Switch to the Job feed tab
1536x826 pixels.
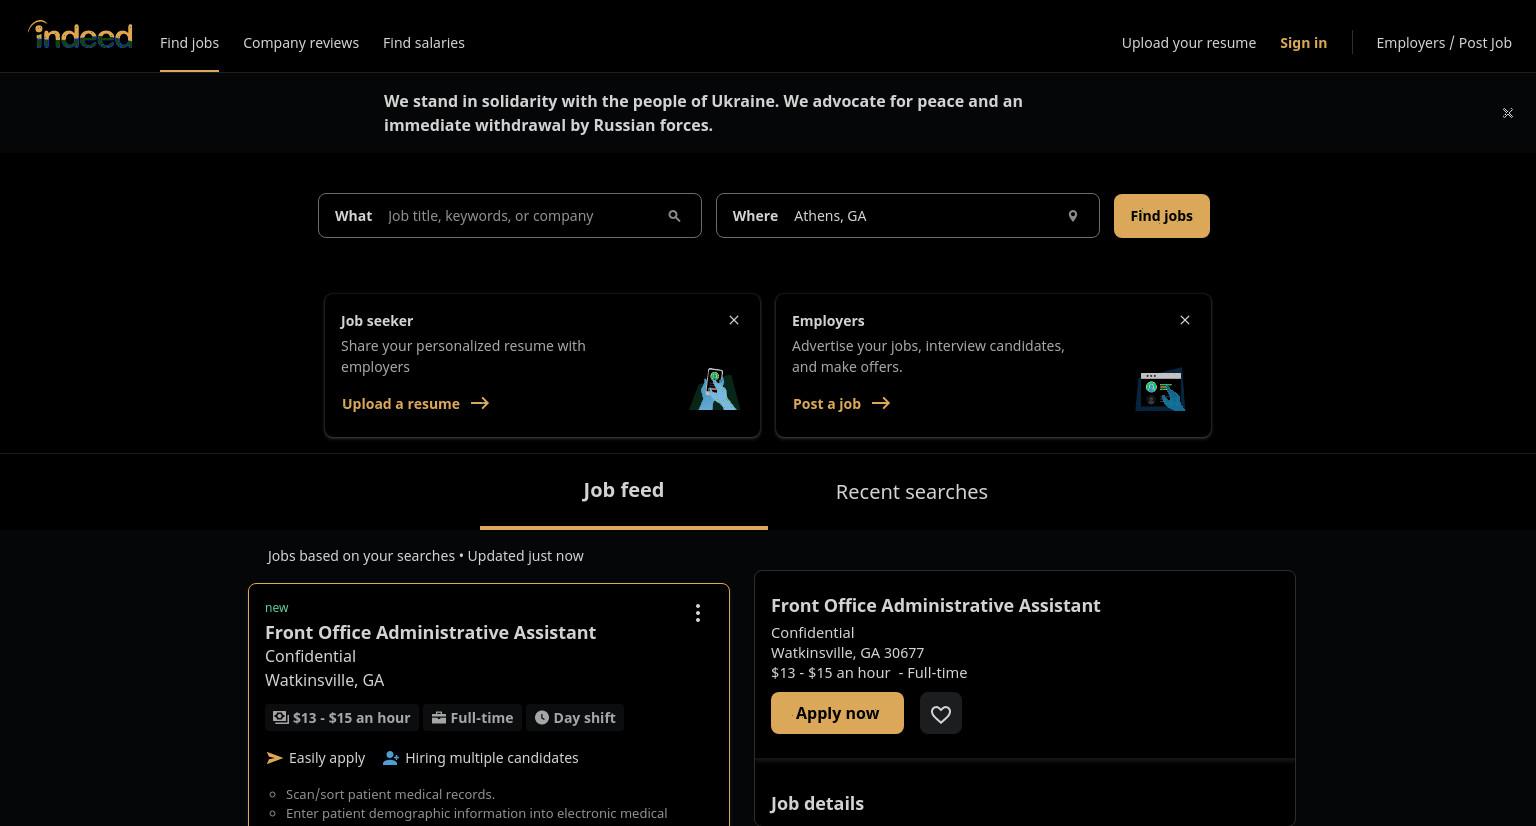tap(624, 490)
